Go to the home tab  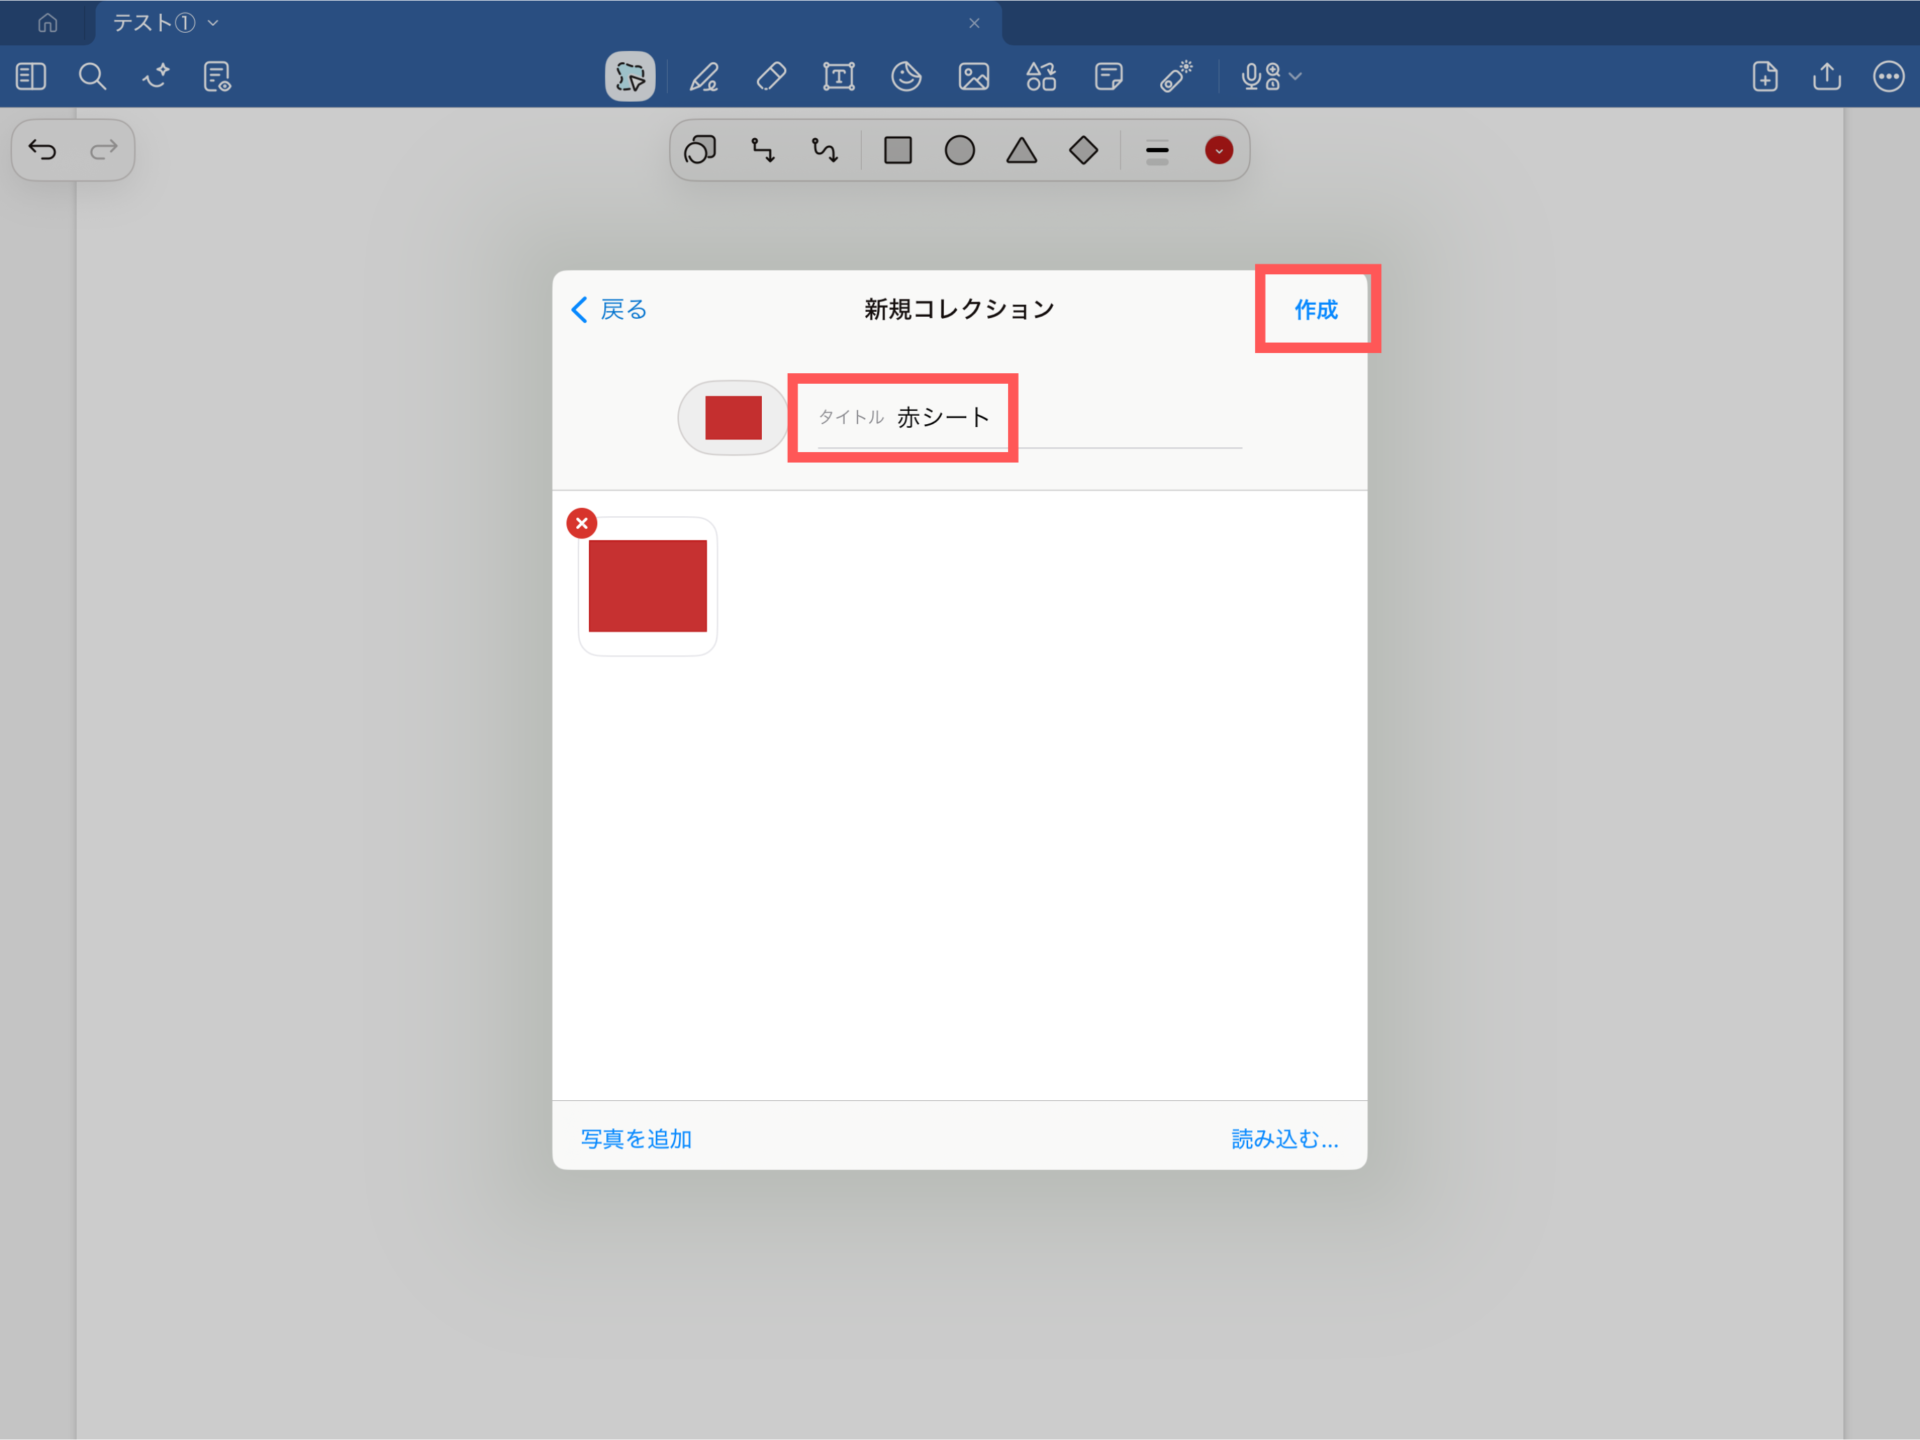point(47,23)
